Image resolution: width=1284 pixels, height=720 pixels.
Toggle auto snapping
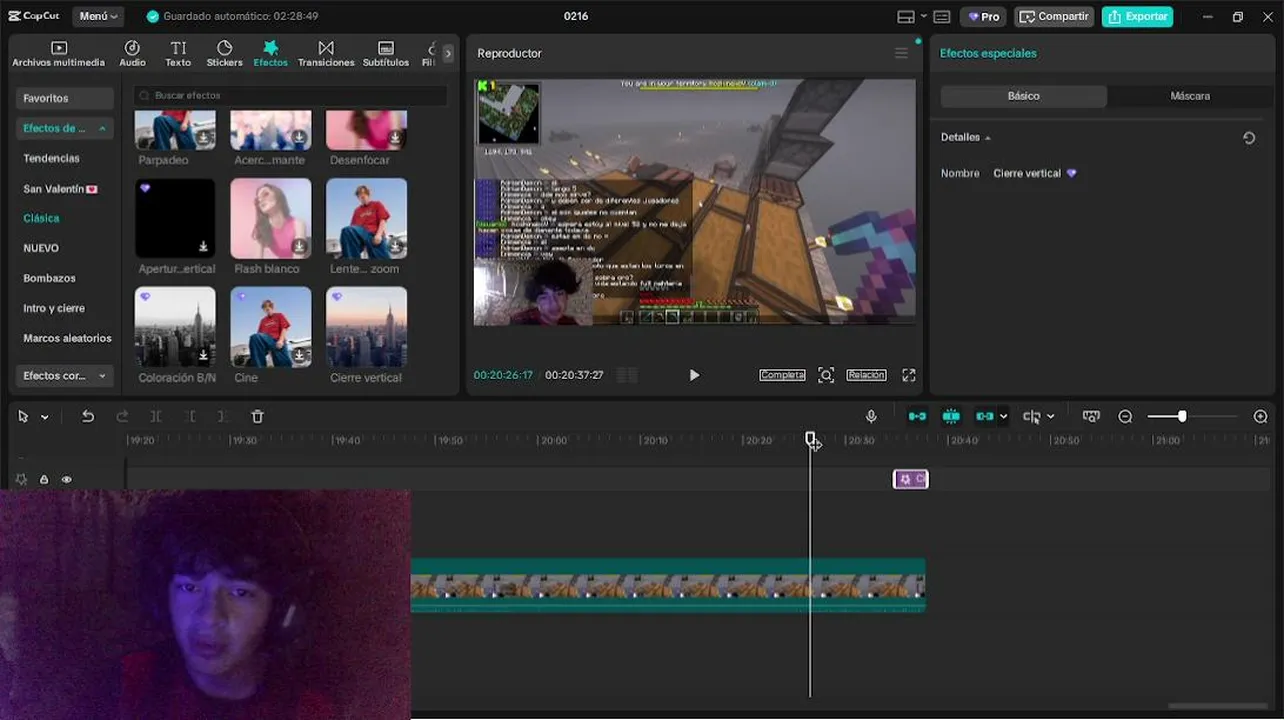[x=951, y=416]
